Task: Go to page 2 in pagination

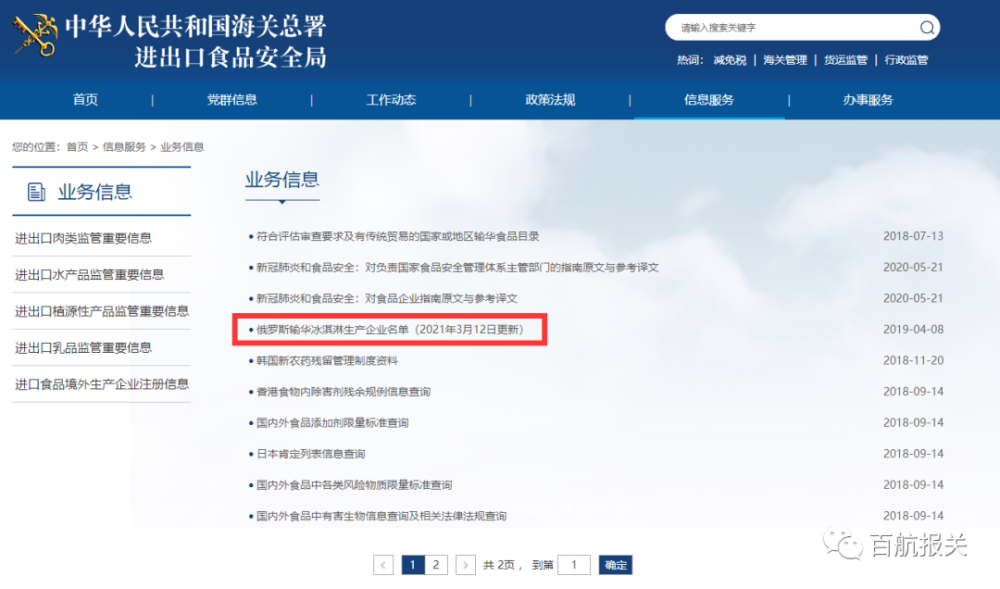Action: [436, 565]
